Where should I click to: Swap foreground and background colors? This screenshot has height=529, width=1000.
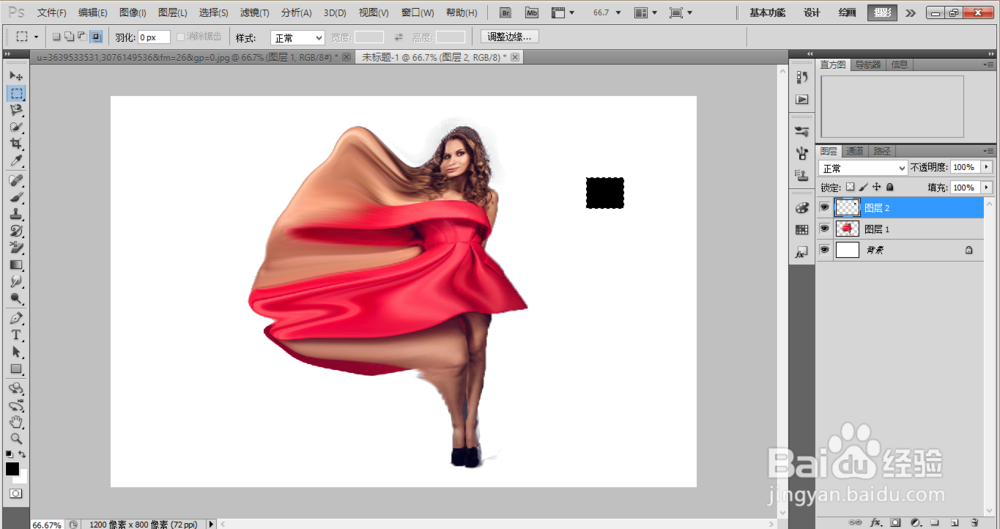pyautogui.click(x=22, y=454)
